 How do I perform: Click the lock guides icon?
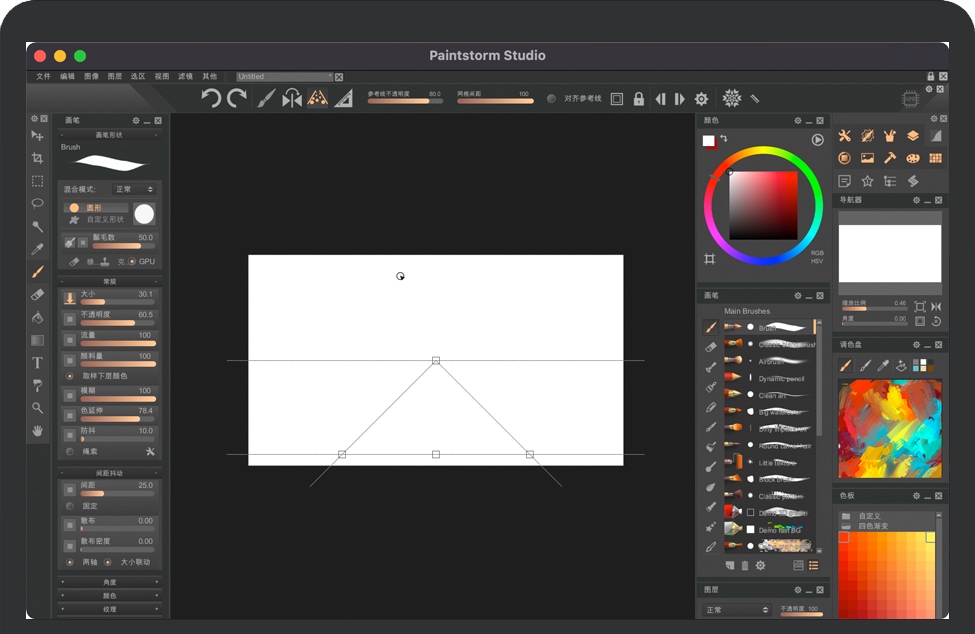click(639, 99)
